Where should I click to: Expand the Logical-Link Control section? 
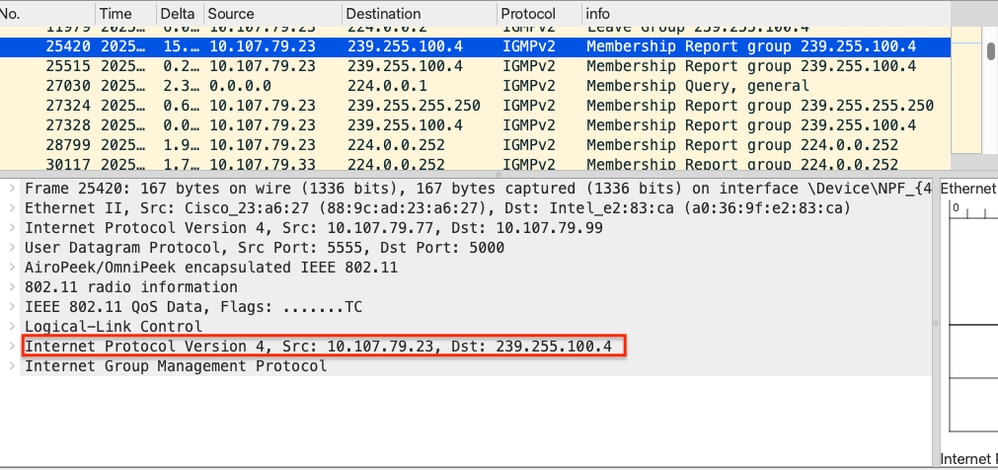12,326
